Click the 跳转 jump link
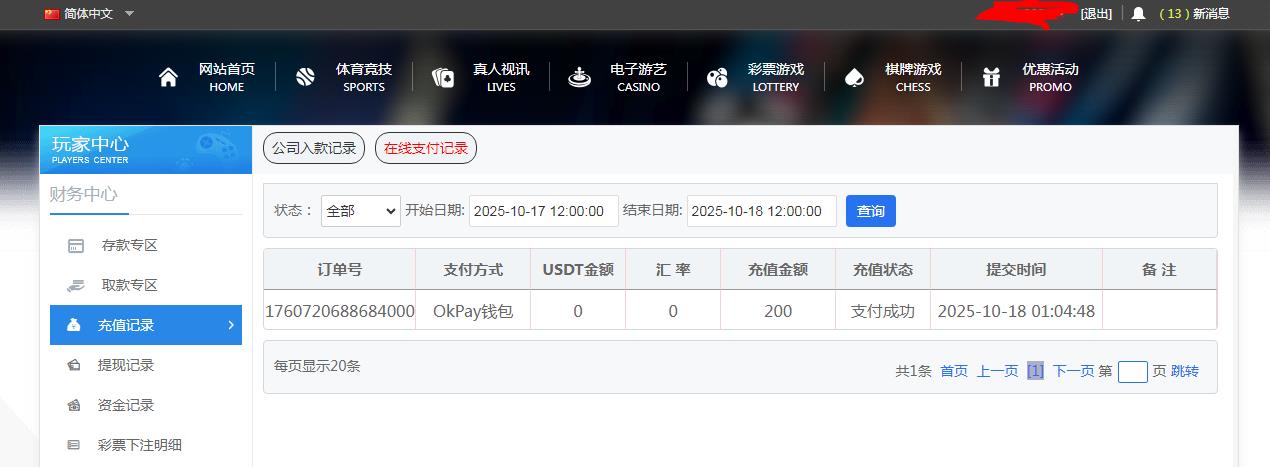1270x467 pixels. (1185, 371)
